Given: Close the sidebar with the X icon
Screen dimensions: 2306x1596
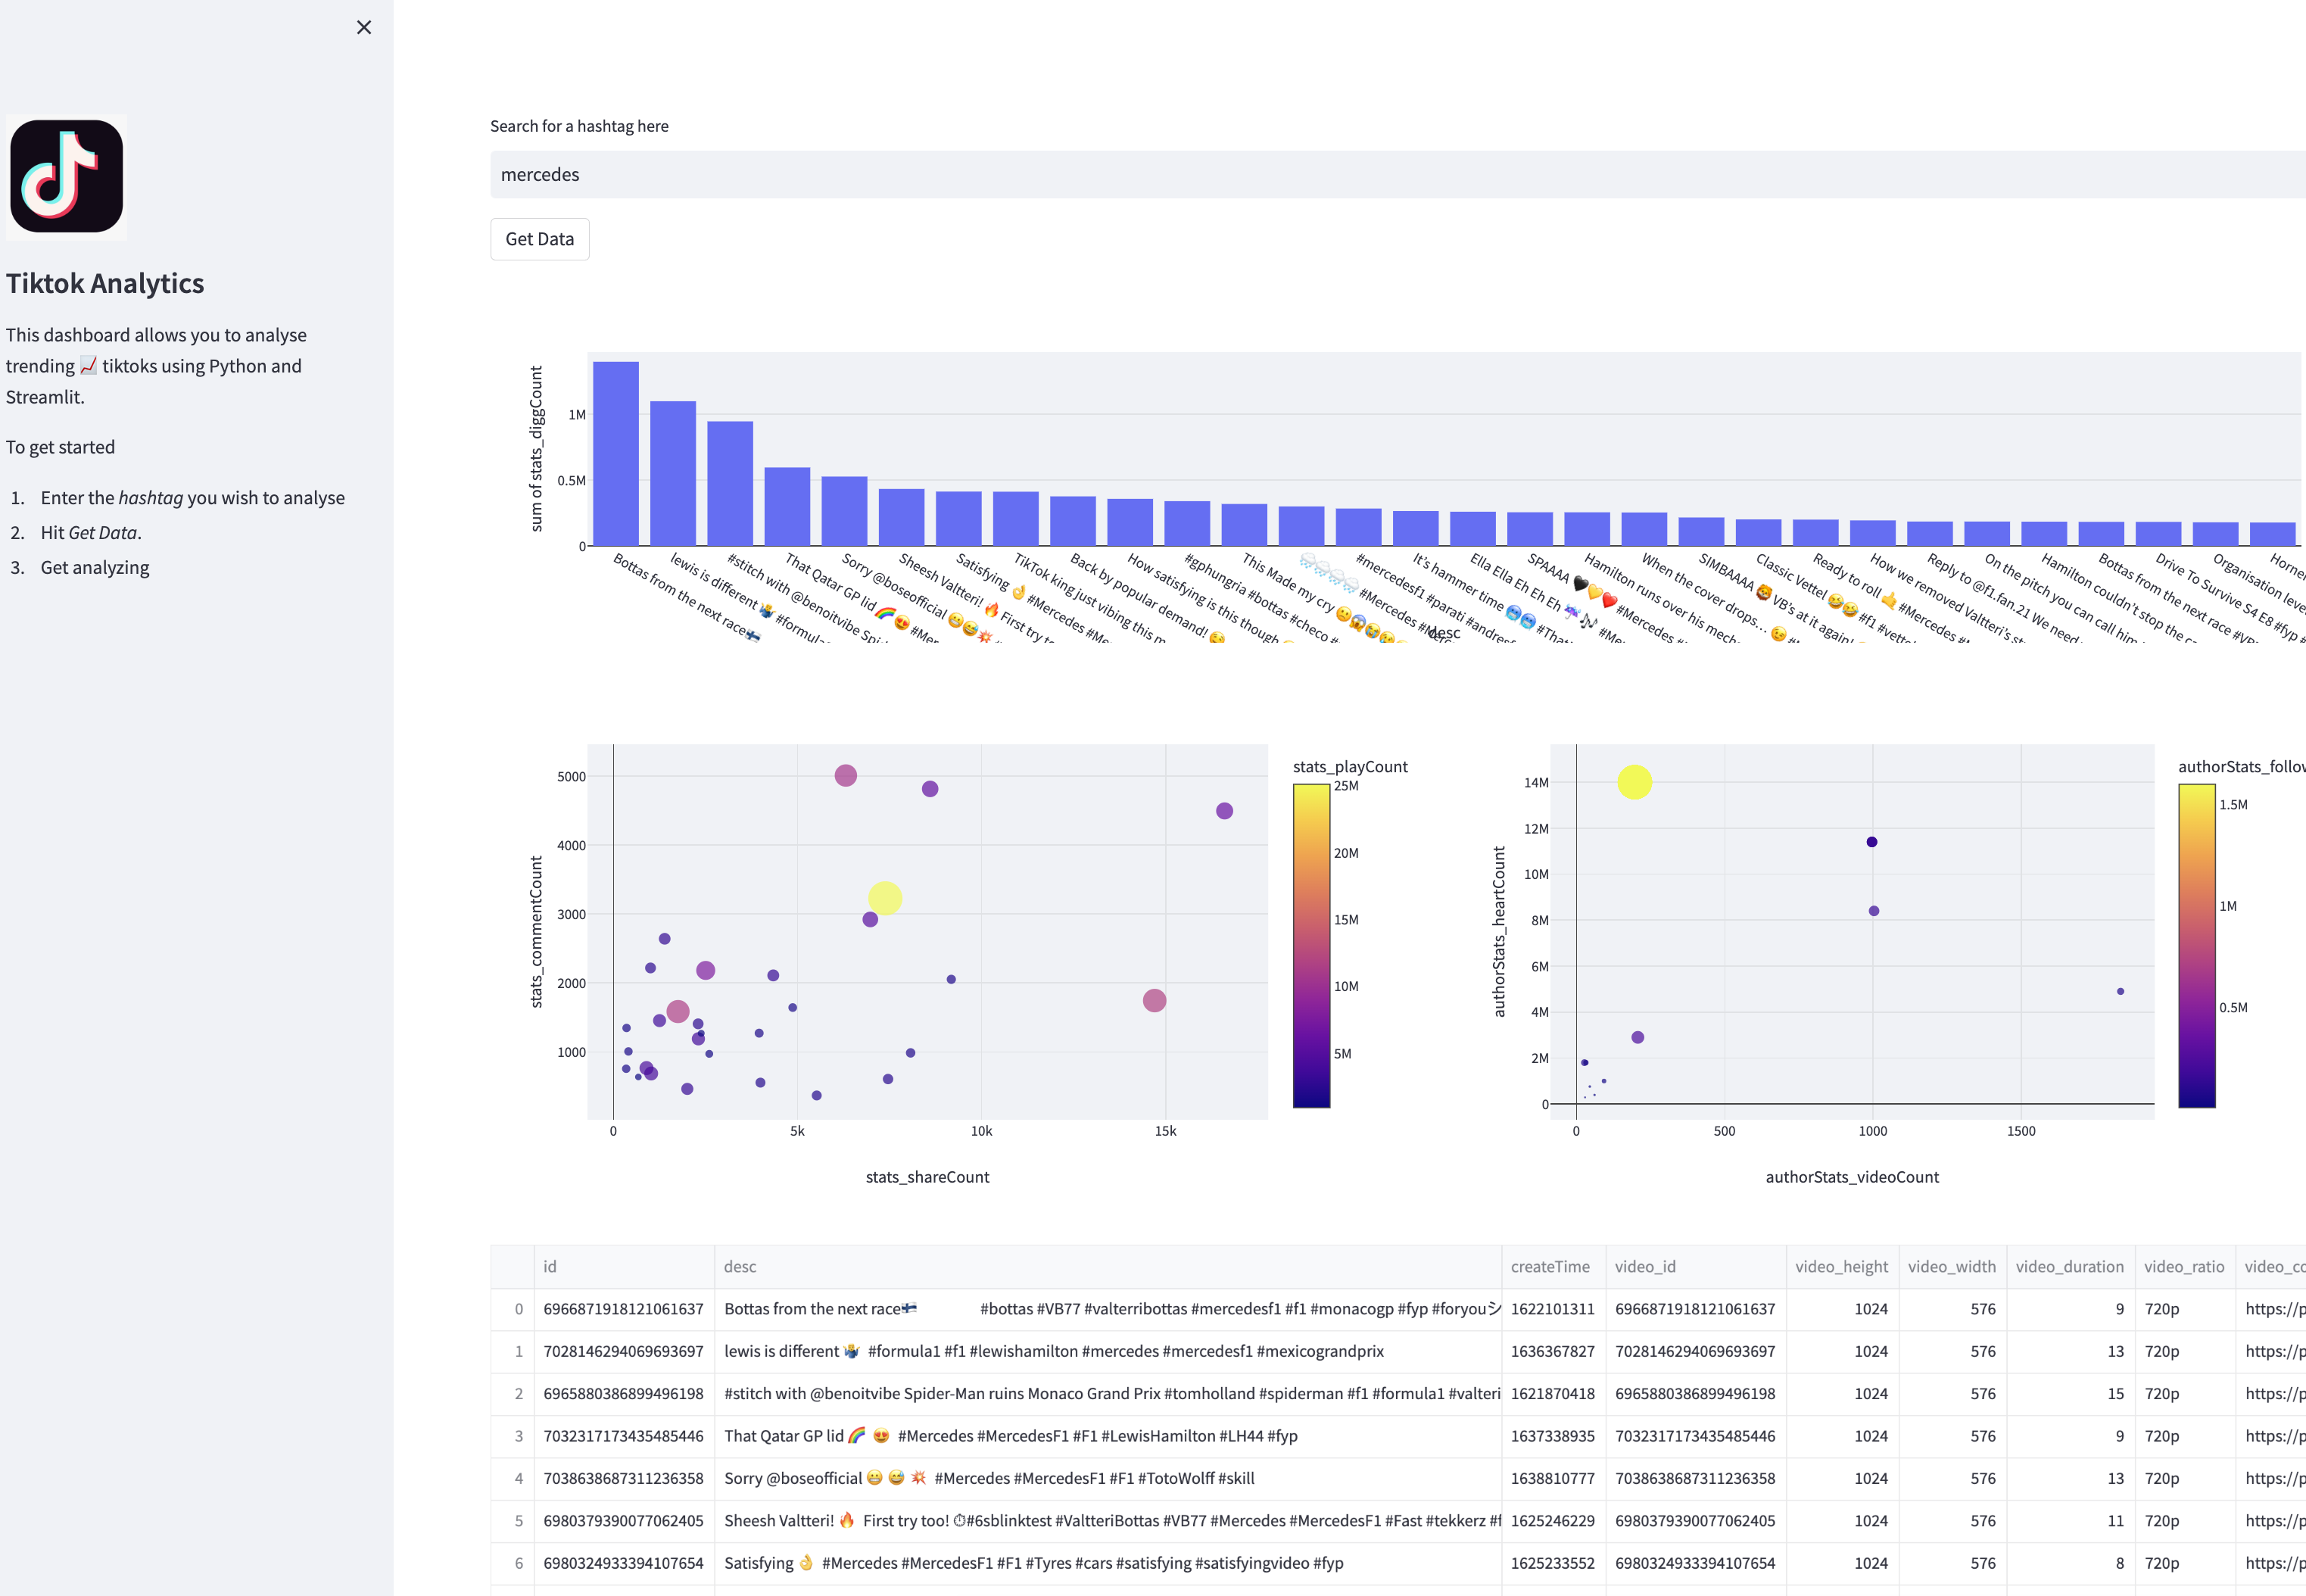Looking at the screenshot, I should 364,27.
